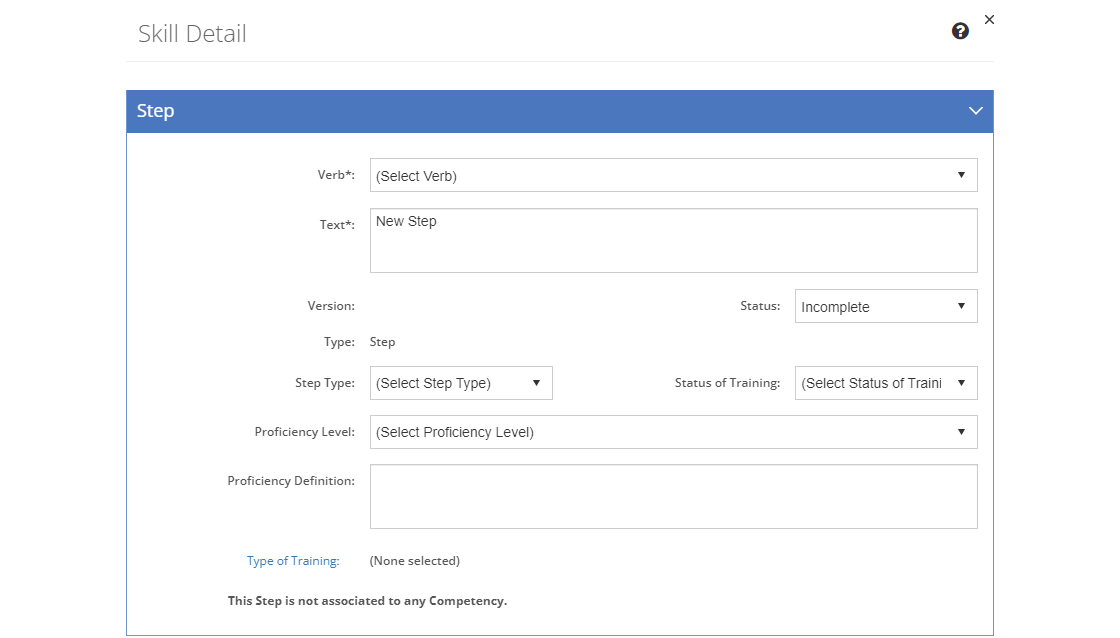Screen dimensions: 1120x638
Task: Open the Type of Training link
Action: tap(293, 561)
